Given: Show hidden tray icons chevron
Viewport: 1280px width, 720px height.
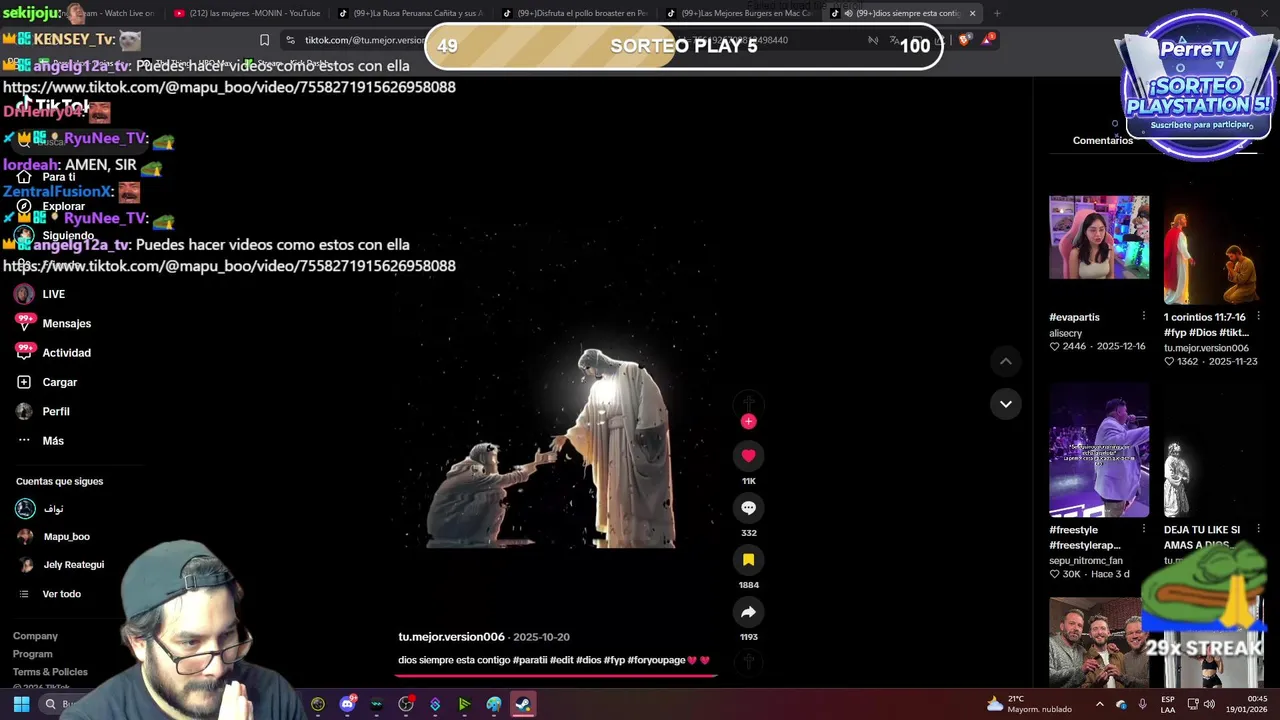Looking at the screenshot, I should [x=1099, y=704].
